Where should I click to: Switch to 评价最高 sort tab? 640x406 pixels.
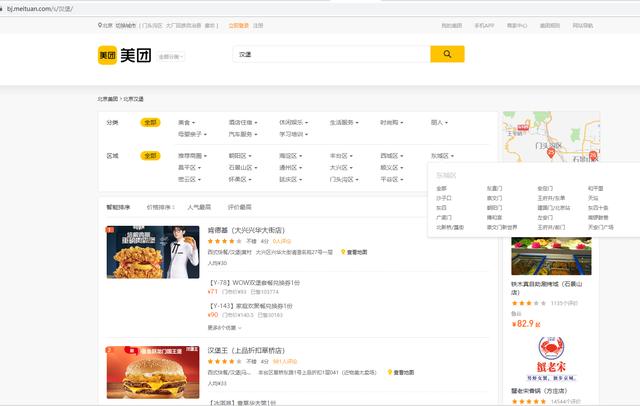pyautogui.click(x=240, y=207)
